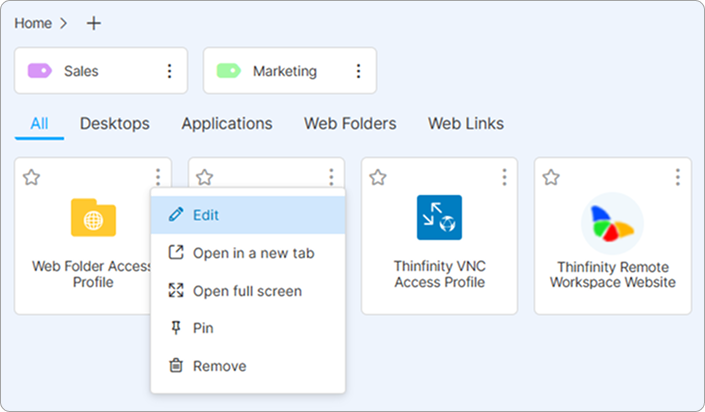Choose Open full screen
This screenshot has width=705, height=412.
point(248,291)
